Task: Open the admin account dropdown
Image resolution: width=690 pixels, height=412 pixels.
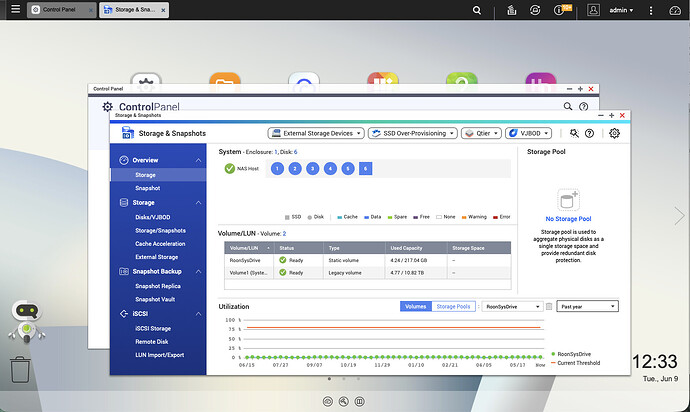Action: 621,10
